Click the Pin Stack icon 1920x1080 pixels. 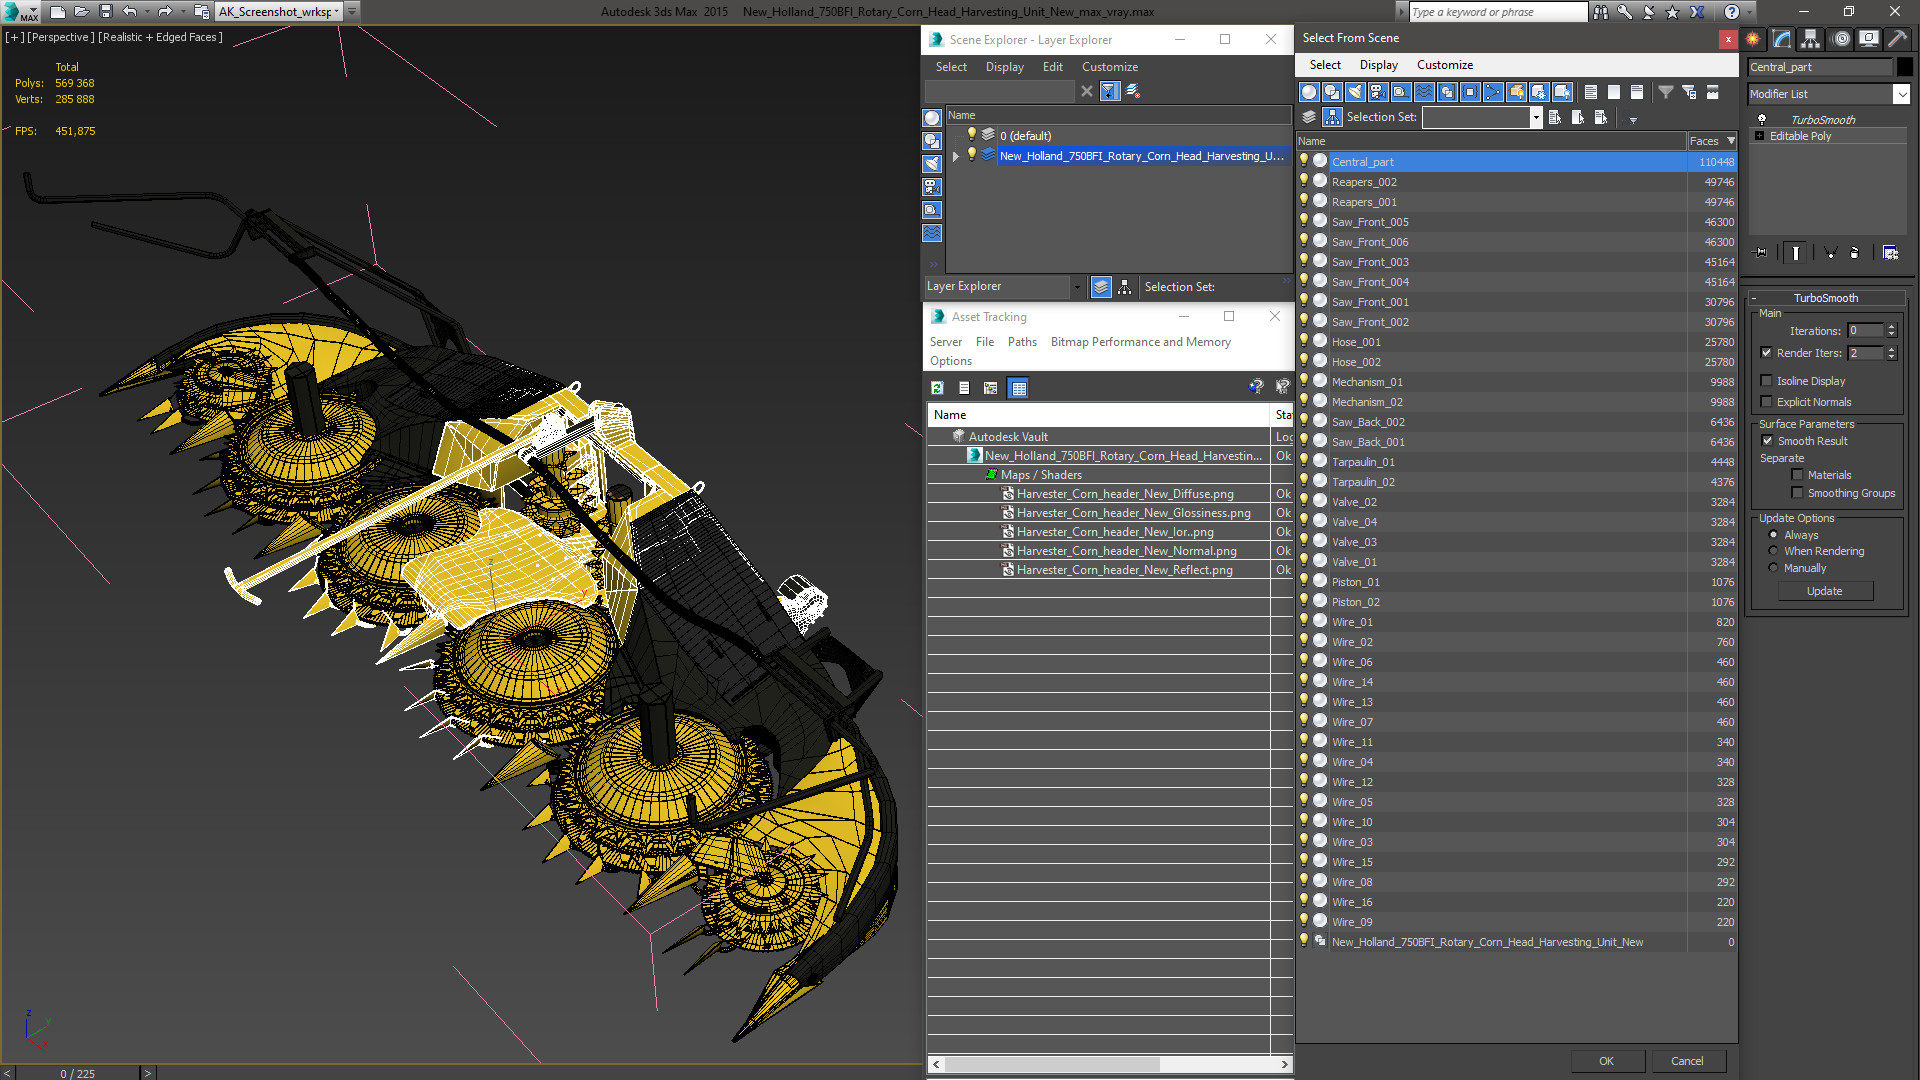pos(1761,253)
